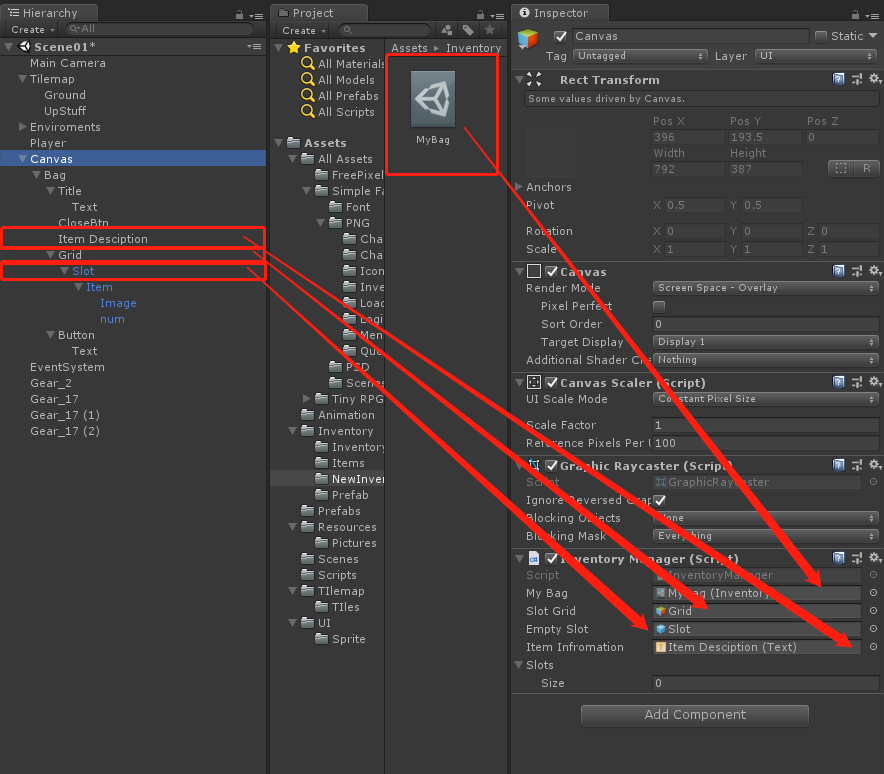The width and height of the screenshot is (884, 774).
Task: Disable the Canvas component checkbox
Action: [x=552, y=272]
